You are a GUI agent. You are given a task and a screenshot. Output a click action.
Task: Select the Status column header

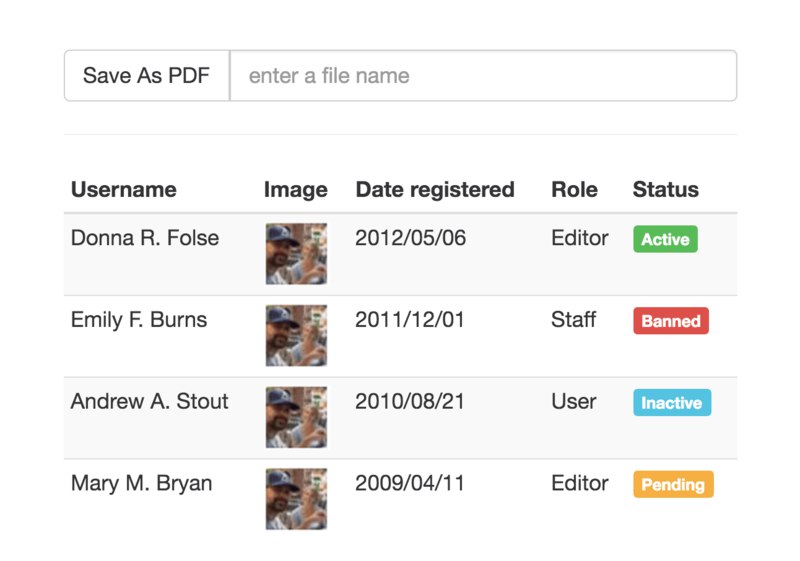665,190
